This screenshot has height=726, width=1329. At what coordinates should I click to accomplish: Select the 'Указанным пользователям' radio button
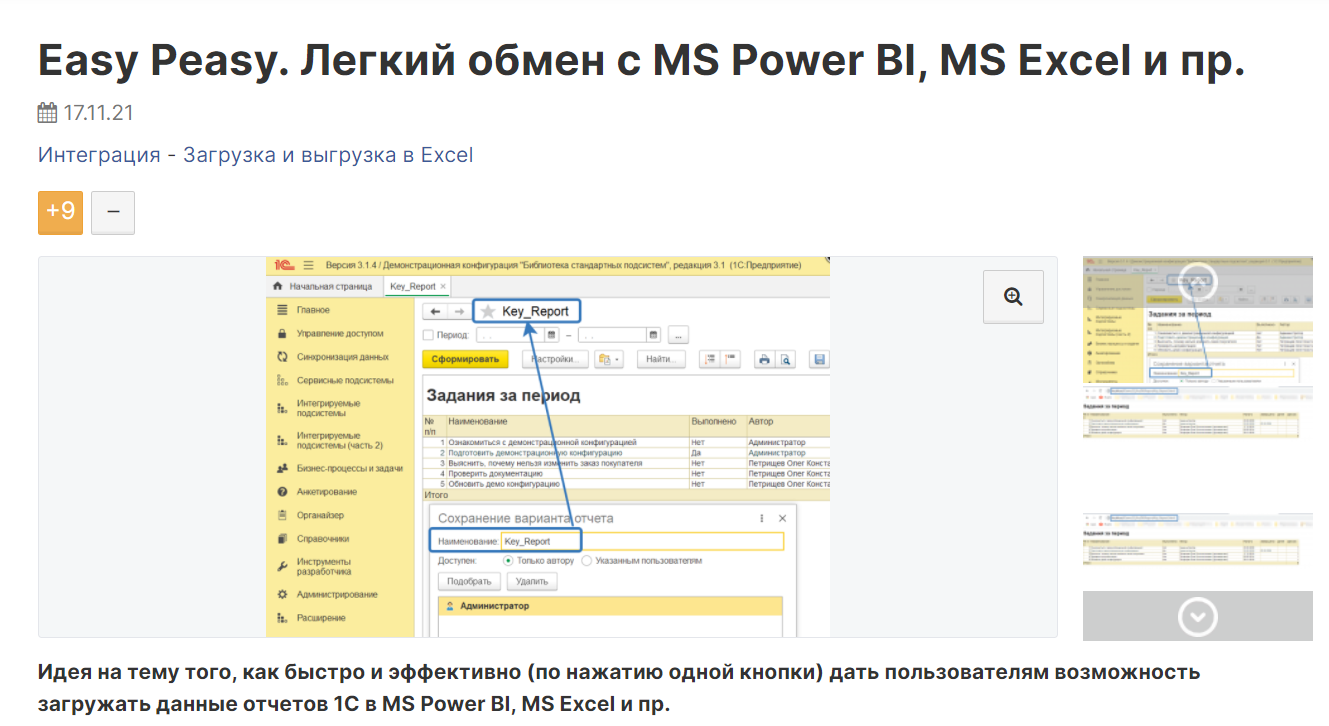coord(587,560)
